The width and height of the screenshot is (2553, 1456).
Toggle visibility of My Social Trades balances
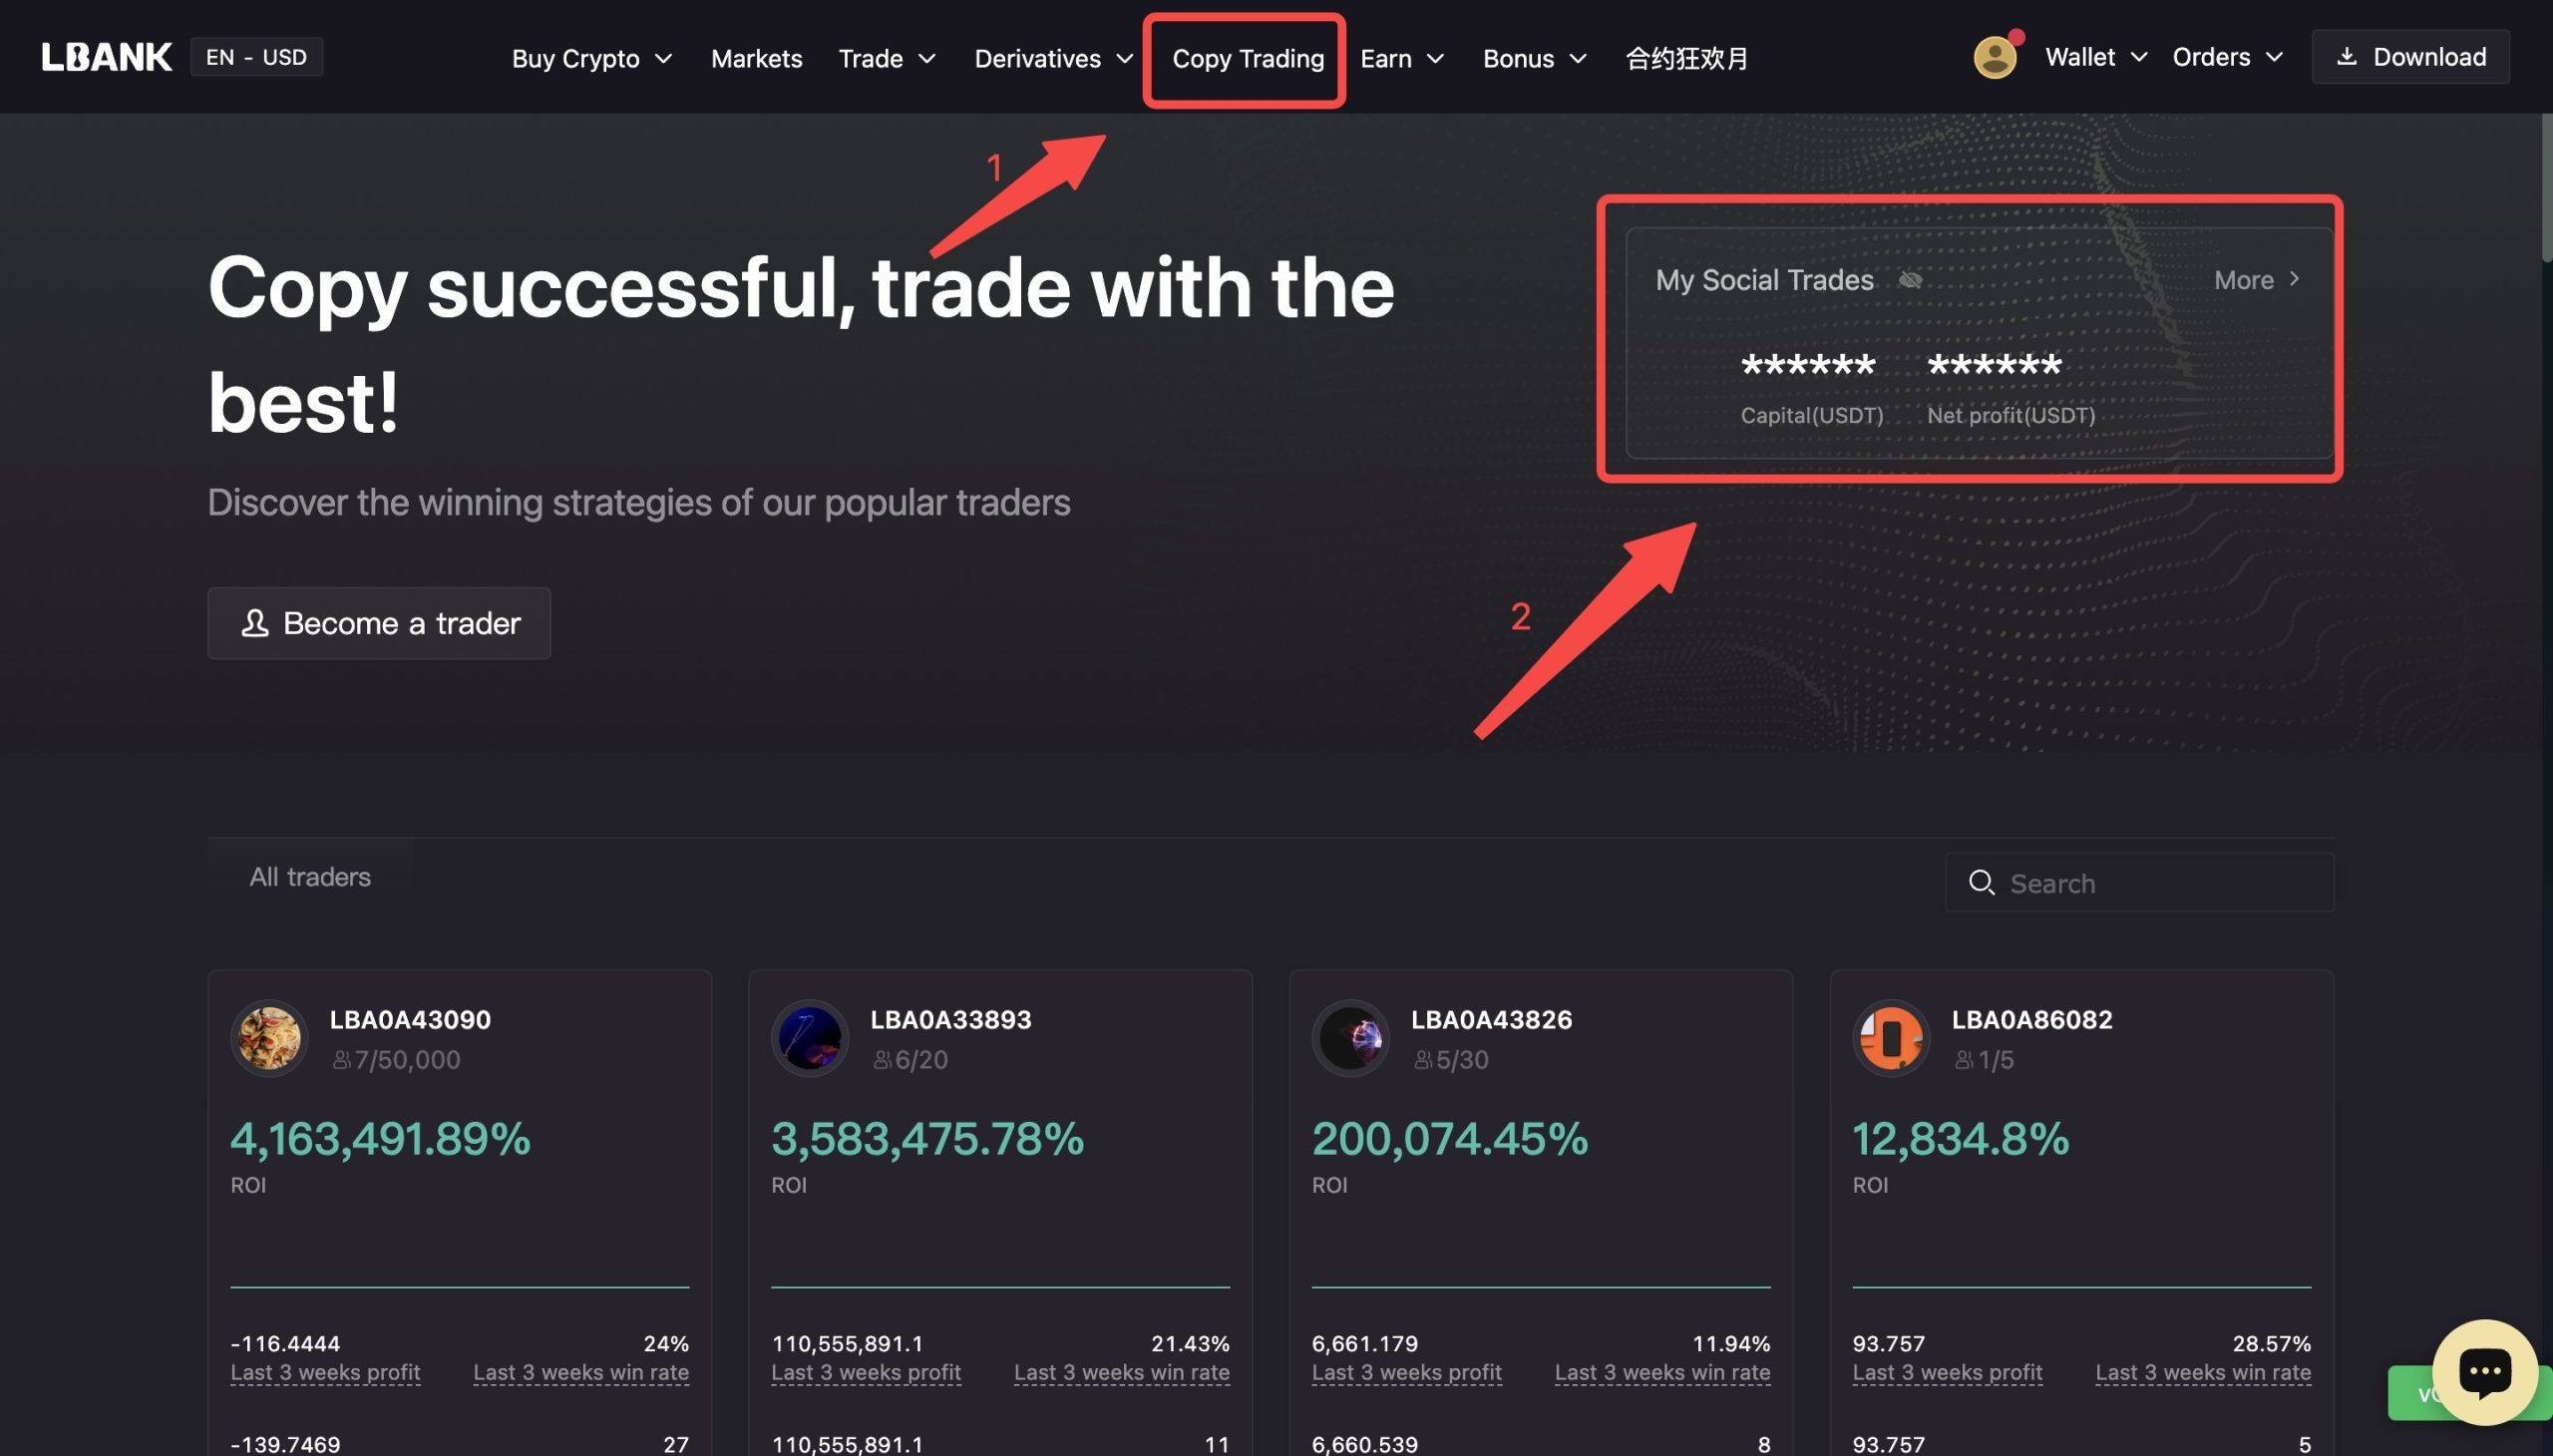pyautogui.click(x=1910, y=280)
